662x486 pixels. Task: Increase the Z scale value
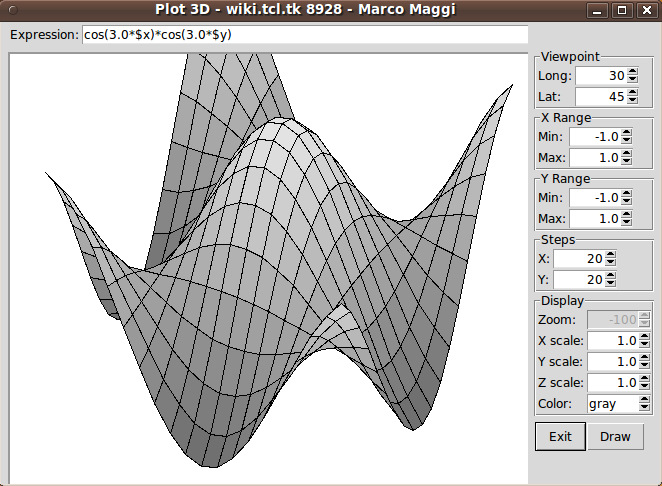coord(644,379)
